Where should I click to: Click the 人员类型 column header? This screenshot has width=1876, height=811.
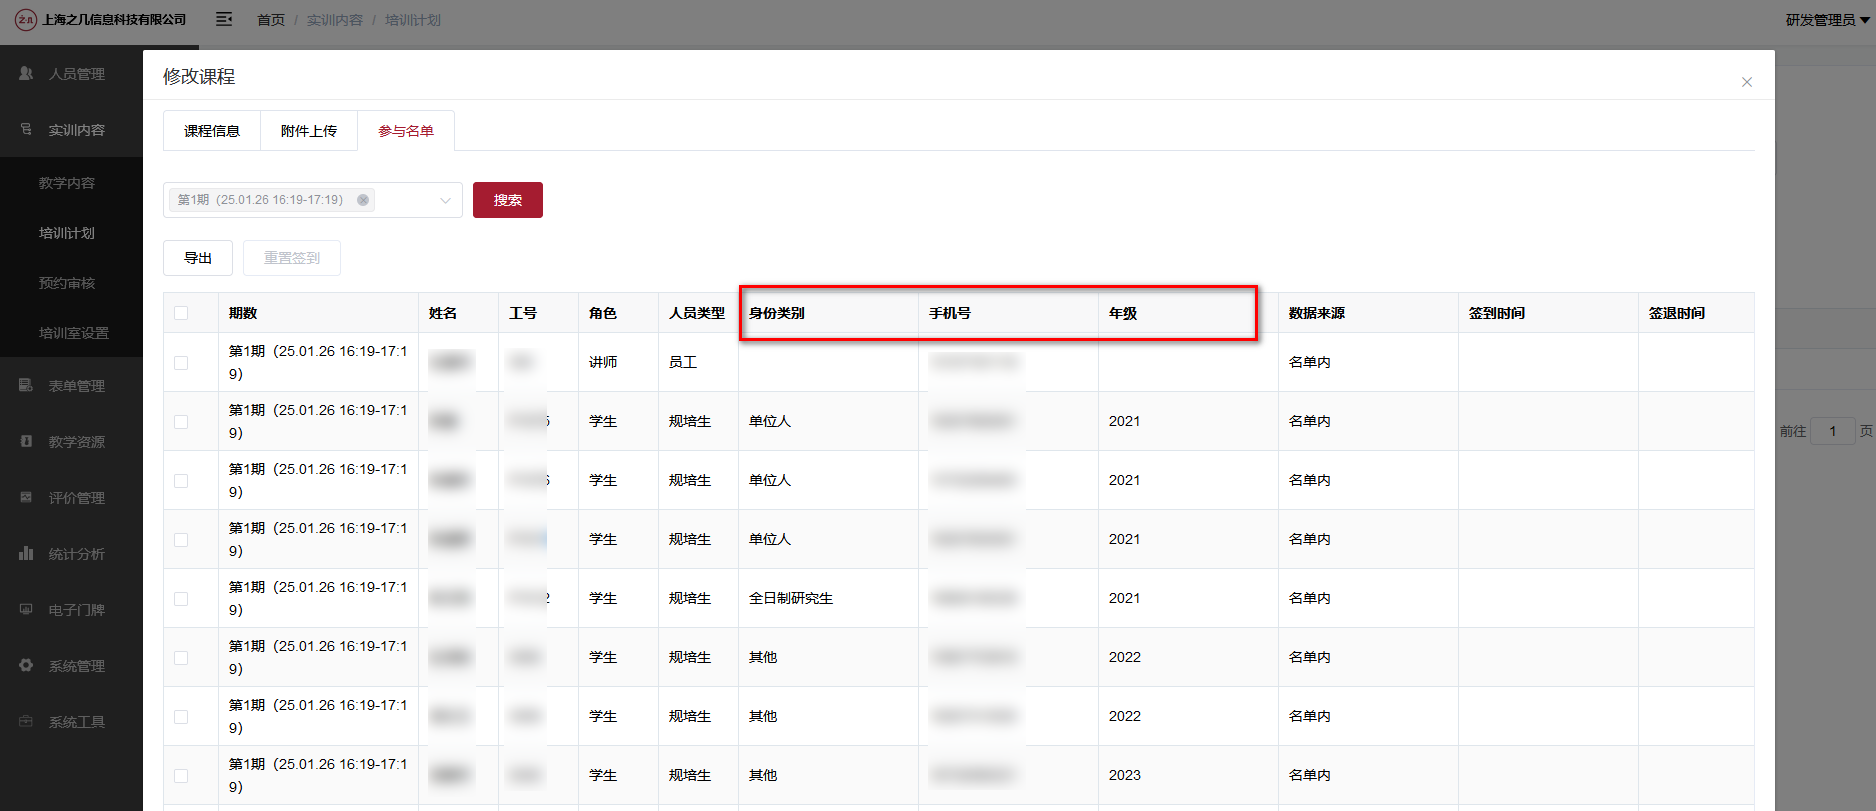[697, 313]
